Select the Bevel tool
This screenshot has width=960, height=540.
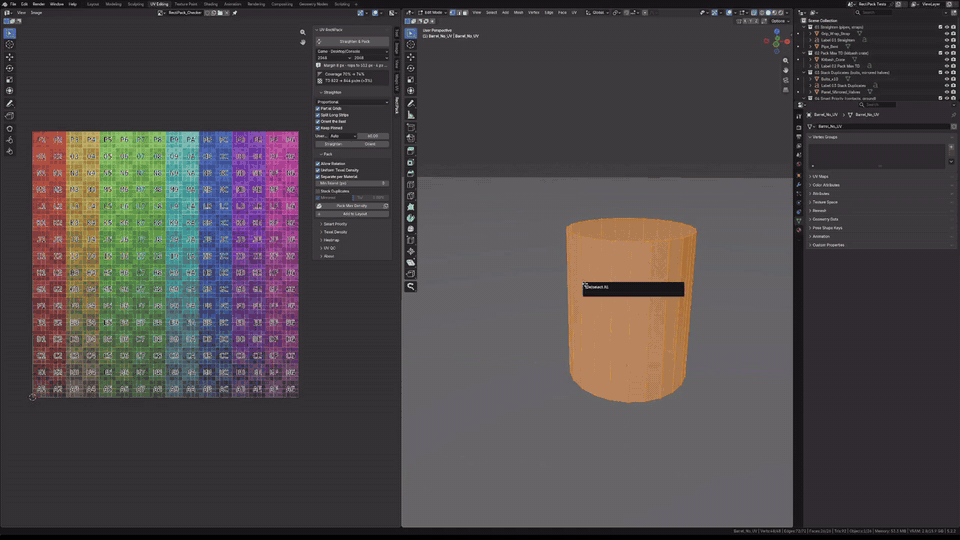(411, 174)
